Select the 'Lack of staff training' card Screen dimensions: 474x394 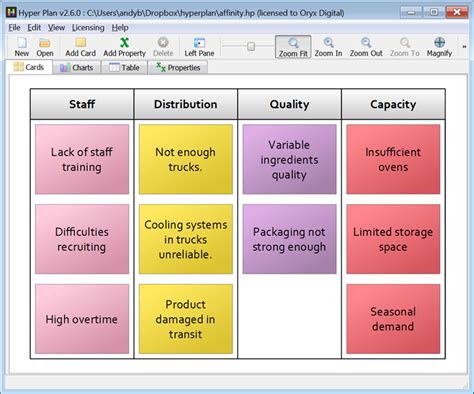point(82,159)
